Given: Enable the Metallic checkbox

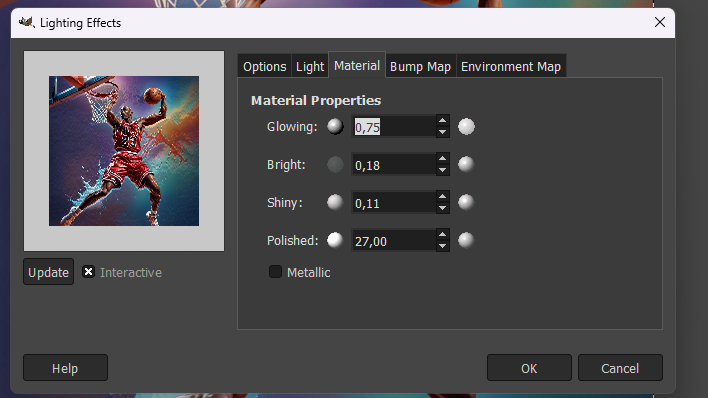Looking at the screenshot, I should click(x=275, y=272).
